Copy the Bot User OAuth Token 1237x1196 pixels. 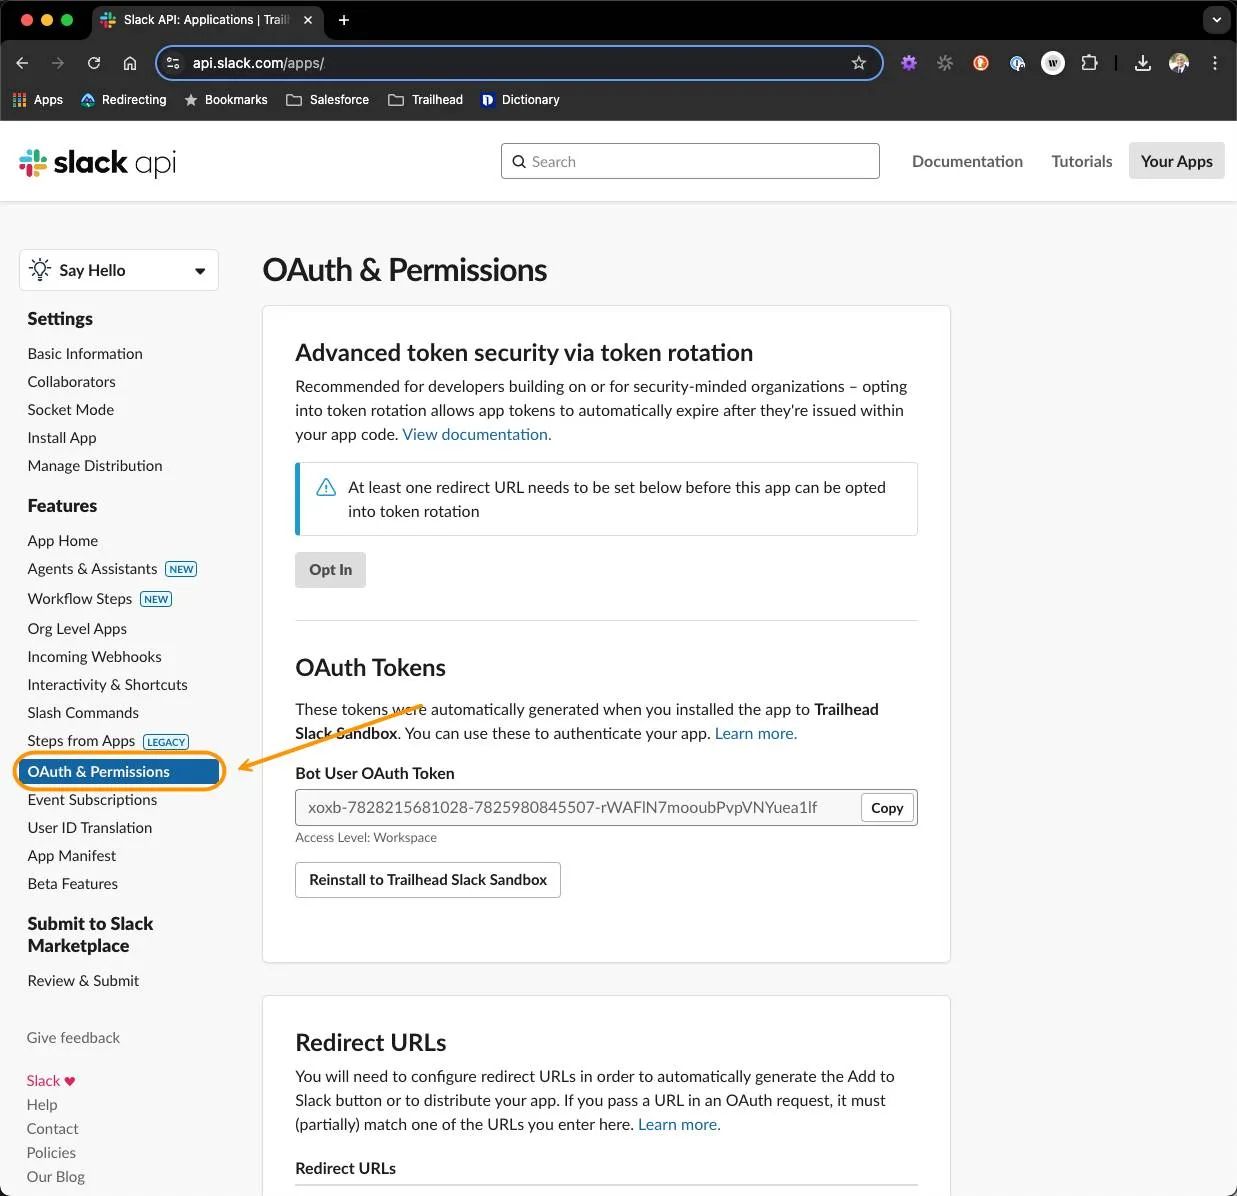pyautogui.click(x=886, y=807)
